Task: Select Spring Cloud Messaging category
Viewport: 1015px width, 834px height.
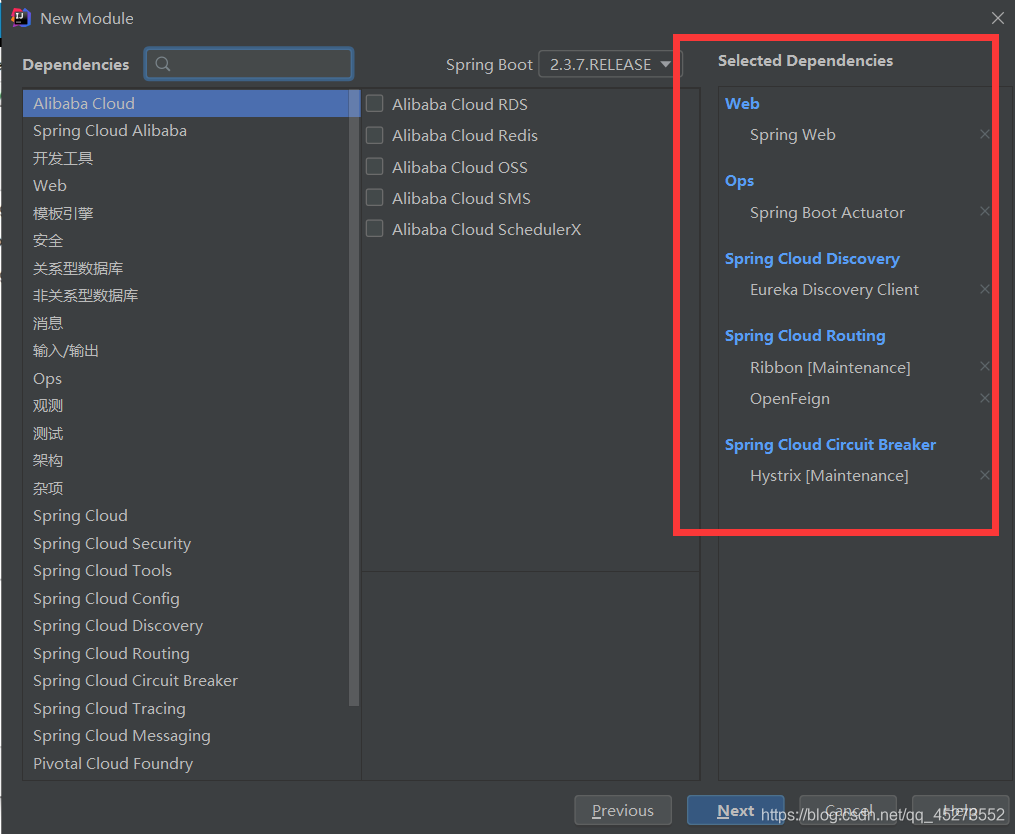Action: click(186, 736)
